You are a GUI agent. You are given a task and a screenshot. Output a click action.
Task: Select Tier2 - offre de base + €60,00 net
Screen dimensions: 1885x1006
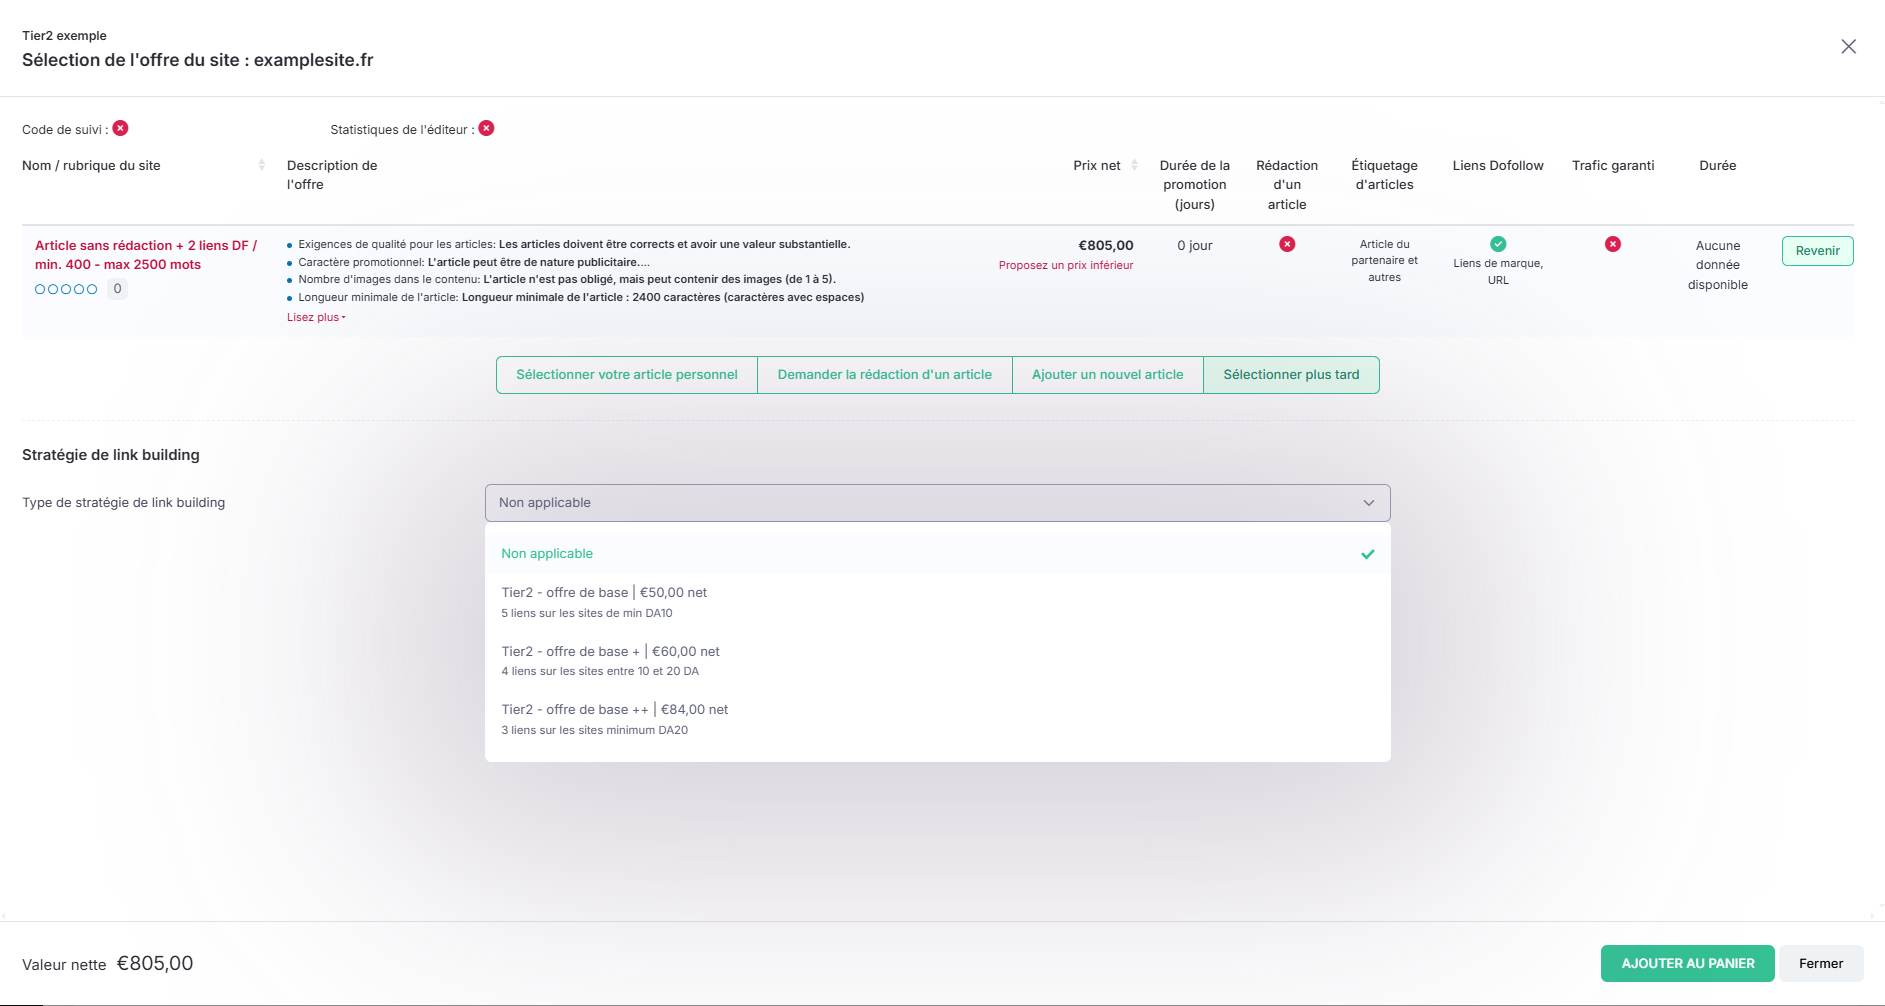click(937, 661)
